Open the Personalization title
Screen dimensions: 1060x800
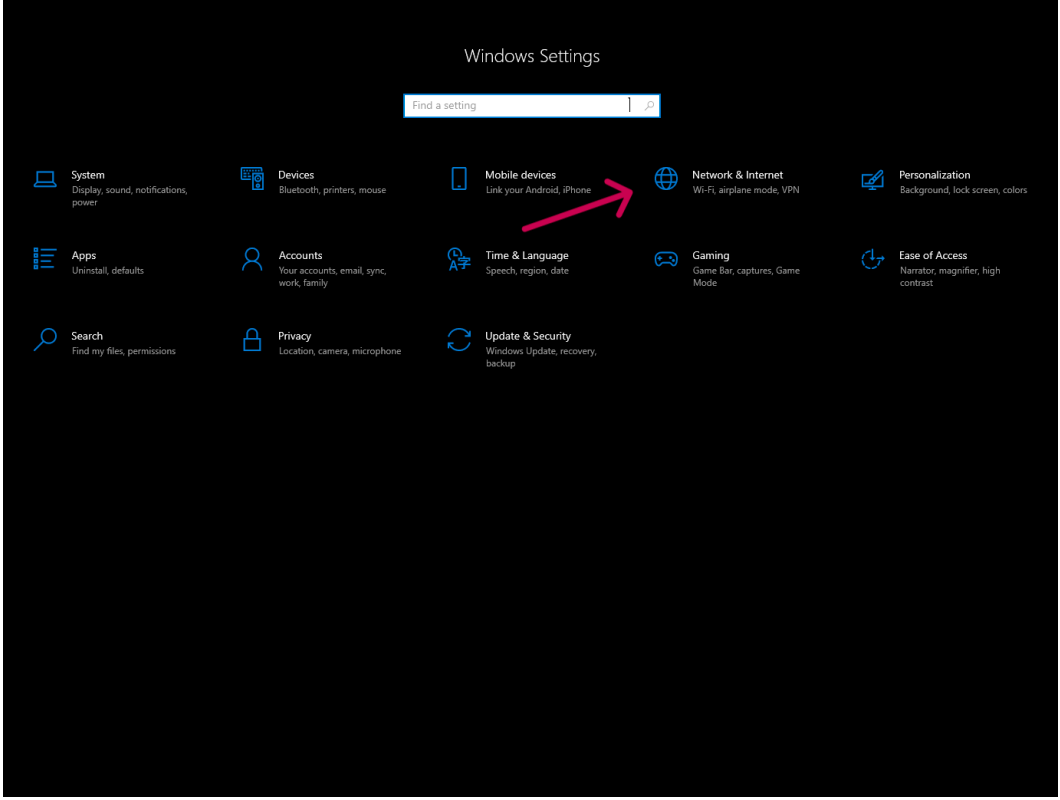click(x=934, y=175)
